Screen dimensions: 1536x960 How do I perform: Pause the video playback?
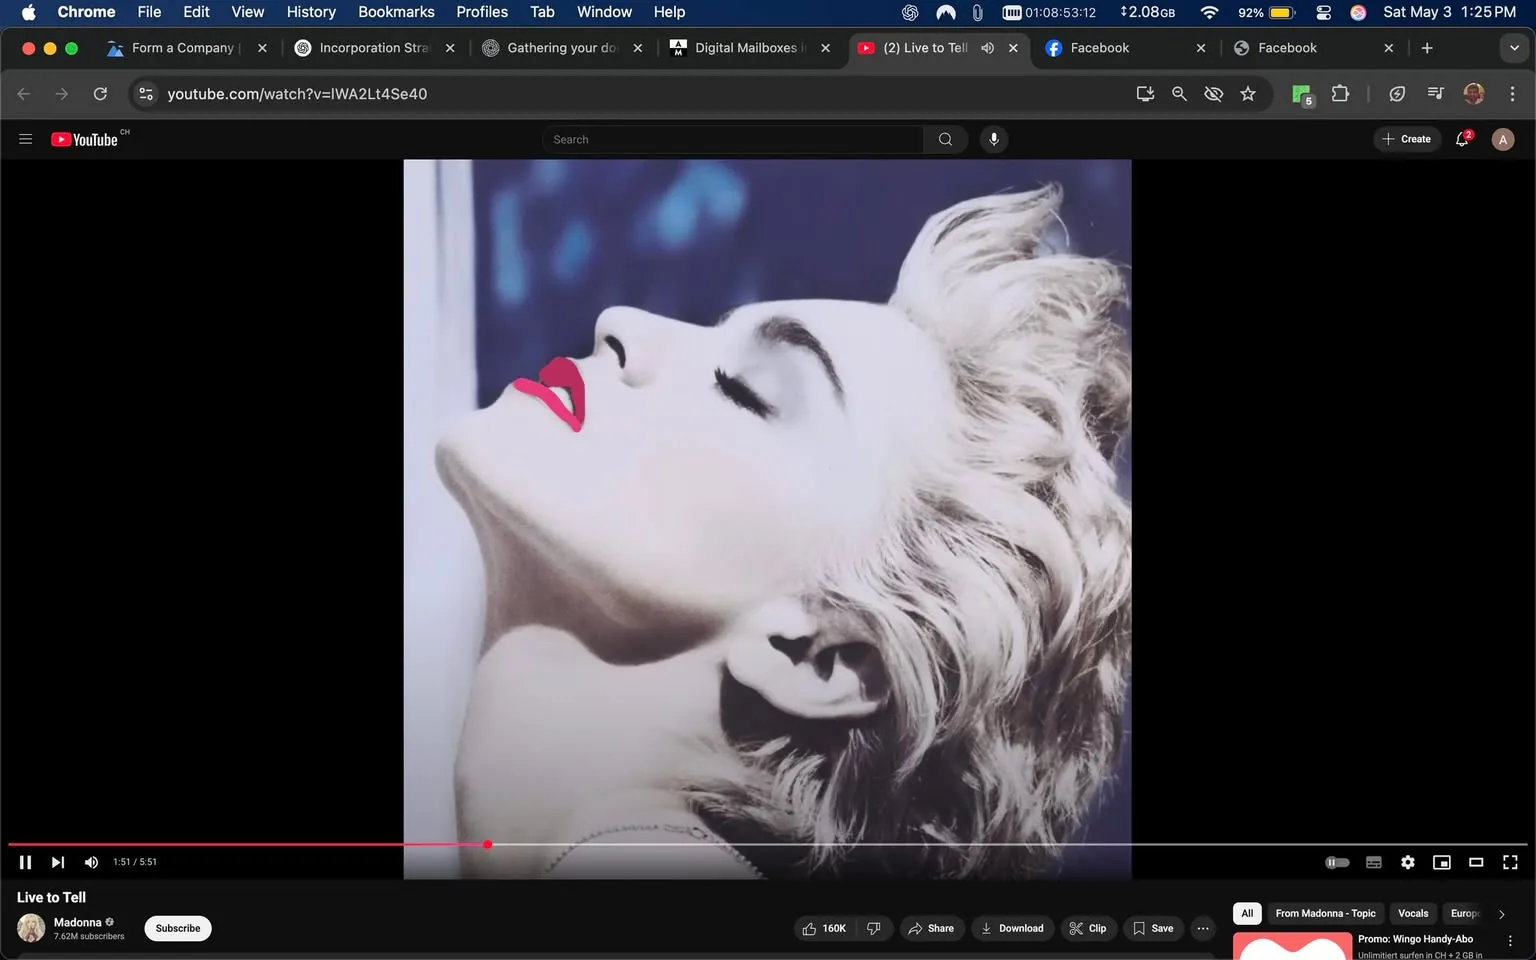coord(25,862)
